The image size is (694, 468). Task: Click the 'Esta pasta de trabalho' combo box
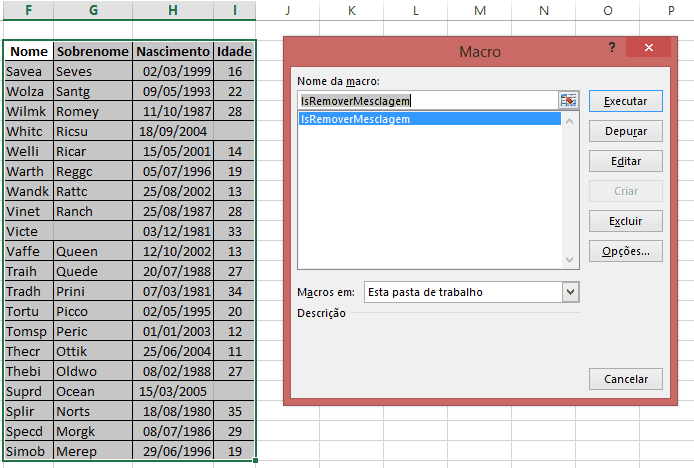click(471, 292)
